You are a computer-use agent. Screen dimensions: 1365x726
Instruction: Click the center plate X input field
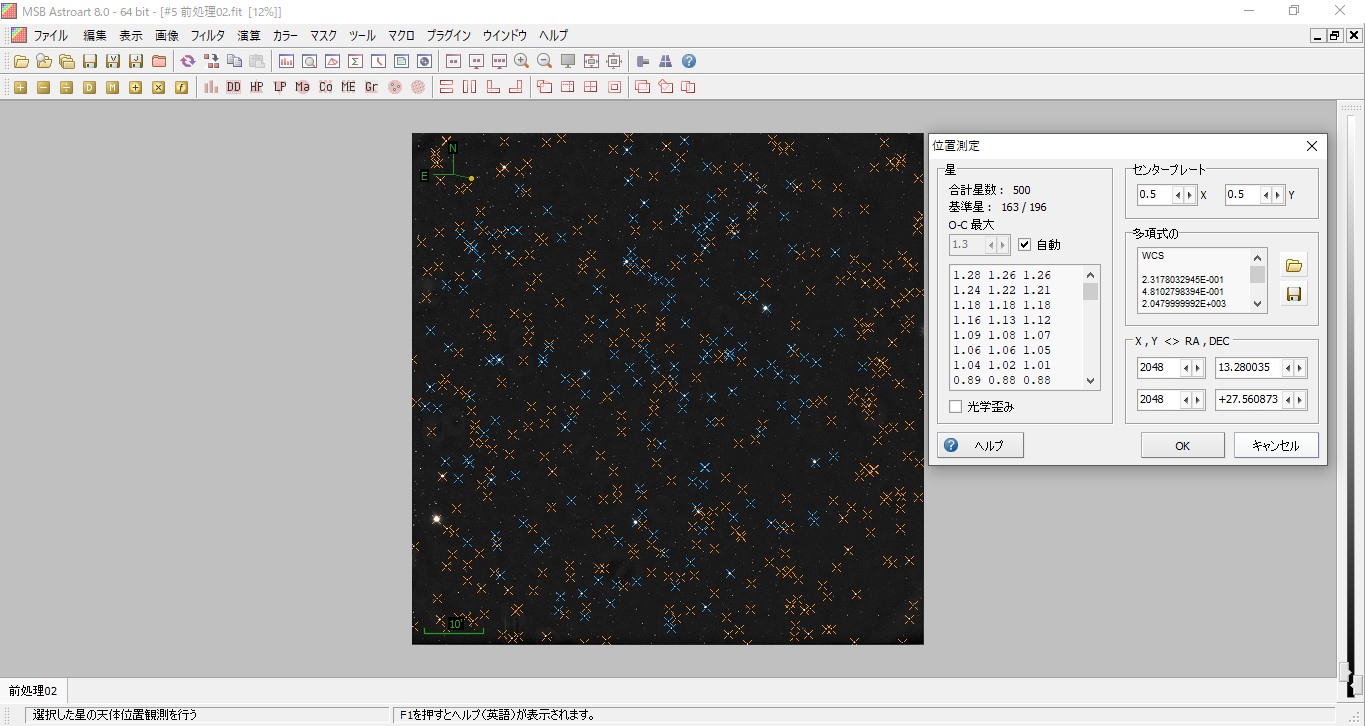[1155, 195]
